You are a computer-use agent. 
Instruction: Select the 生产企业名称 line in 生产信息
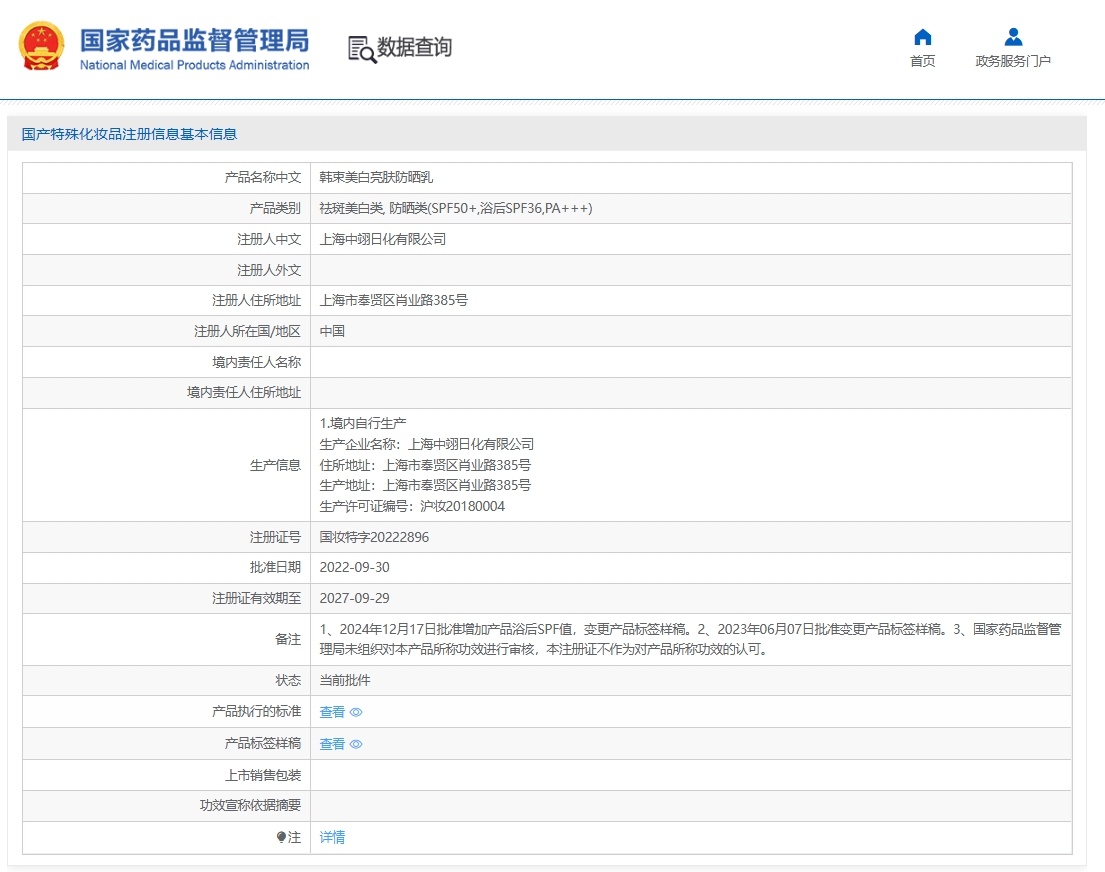click(x=426, y=444)
